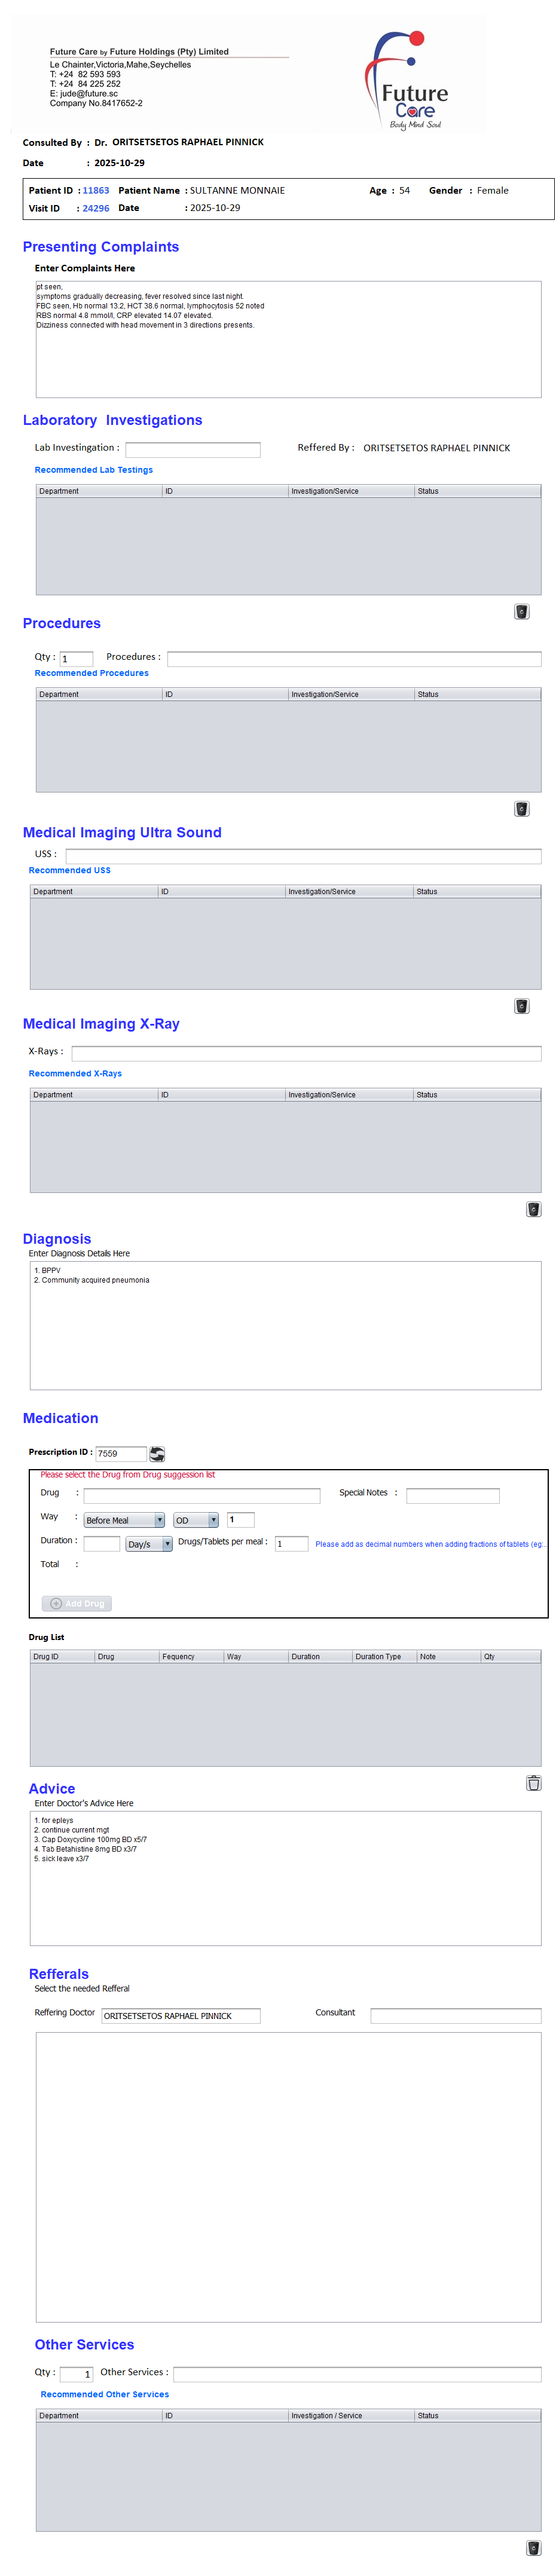Click delete icon under Other Services table

coord(533,2548)
